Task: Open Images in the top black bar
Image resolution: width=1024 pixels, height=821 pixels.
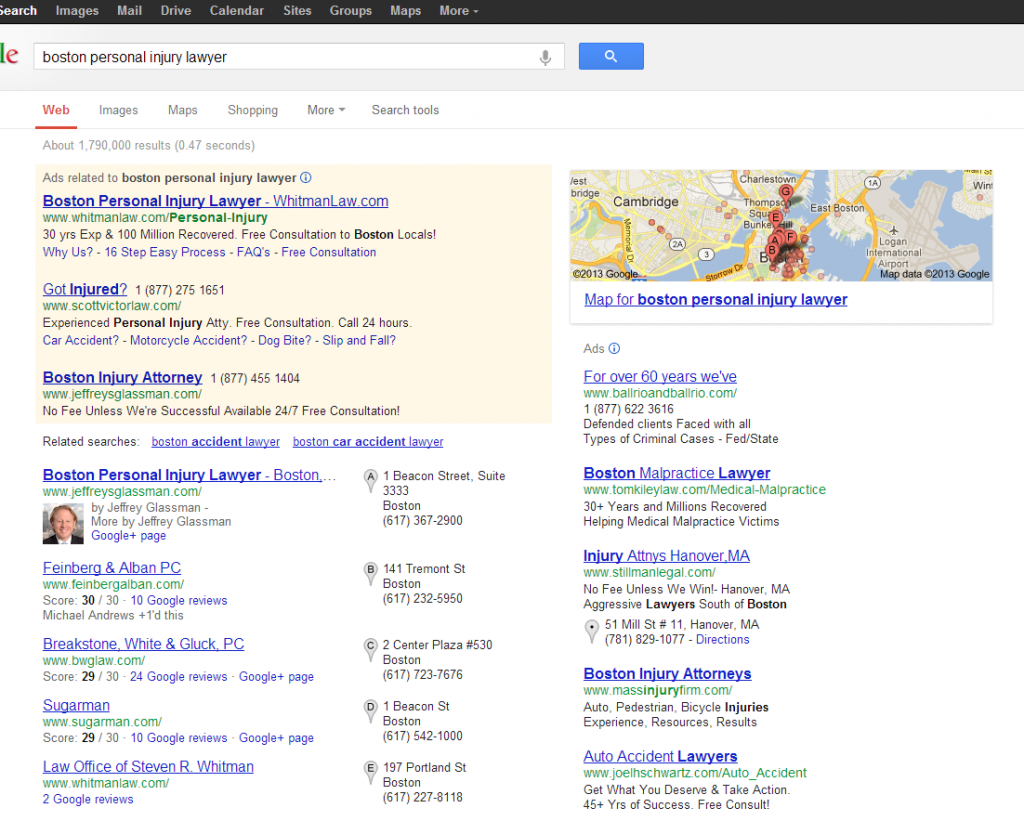Action: coord(77,11)
